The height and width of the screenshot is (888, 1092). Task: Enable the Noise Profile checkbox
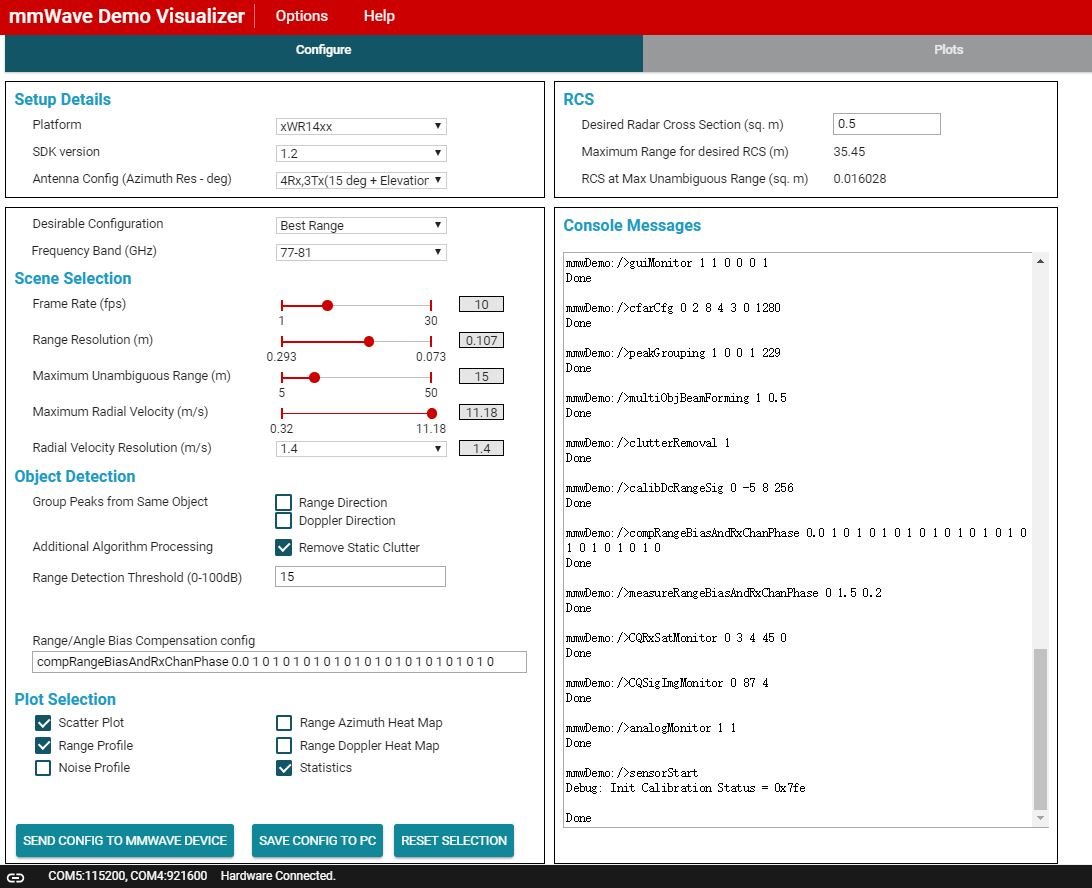(43, 768)
